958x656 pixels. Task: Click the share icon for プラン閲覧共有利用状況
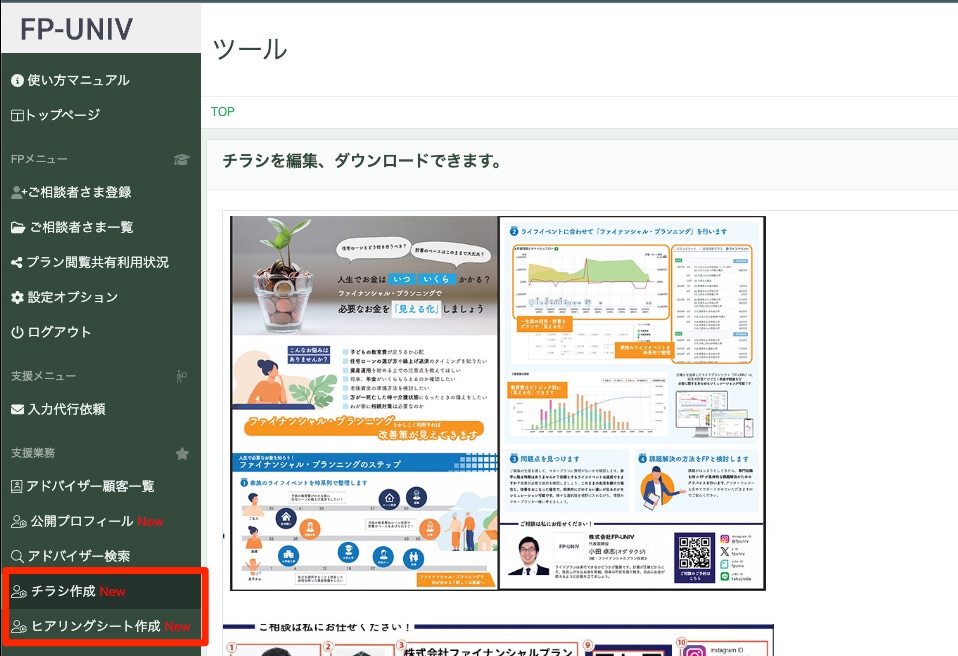(x=17, y=262)
